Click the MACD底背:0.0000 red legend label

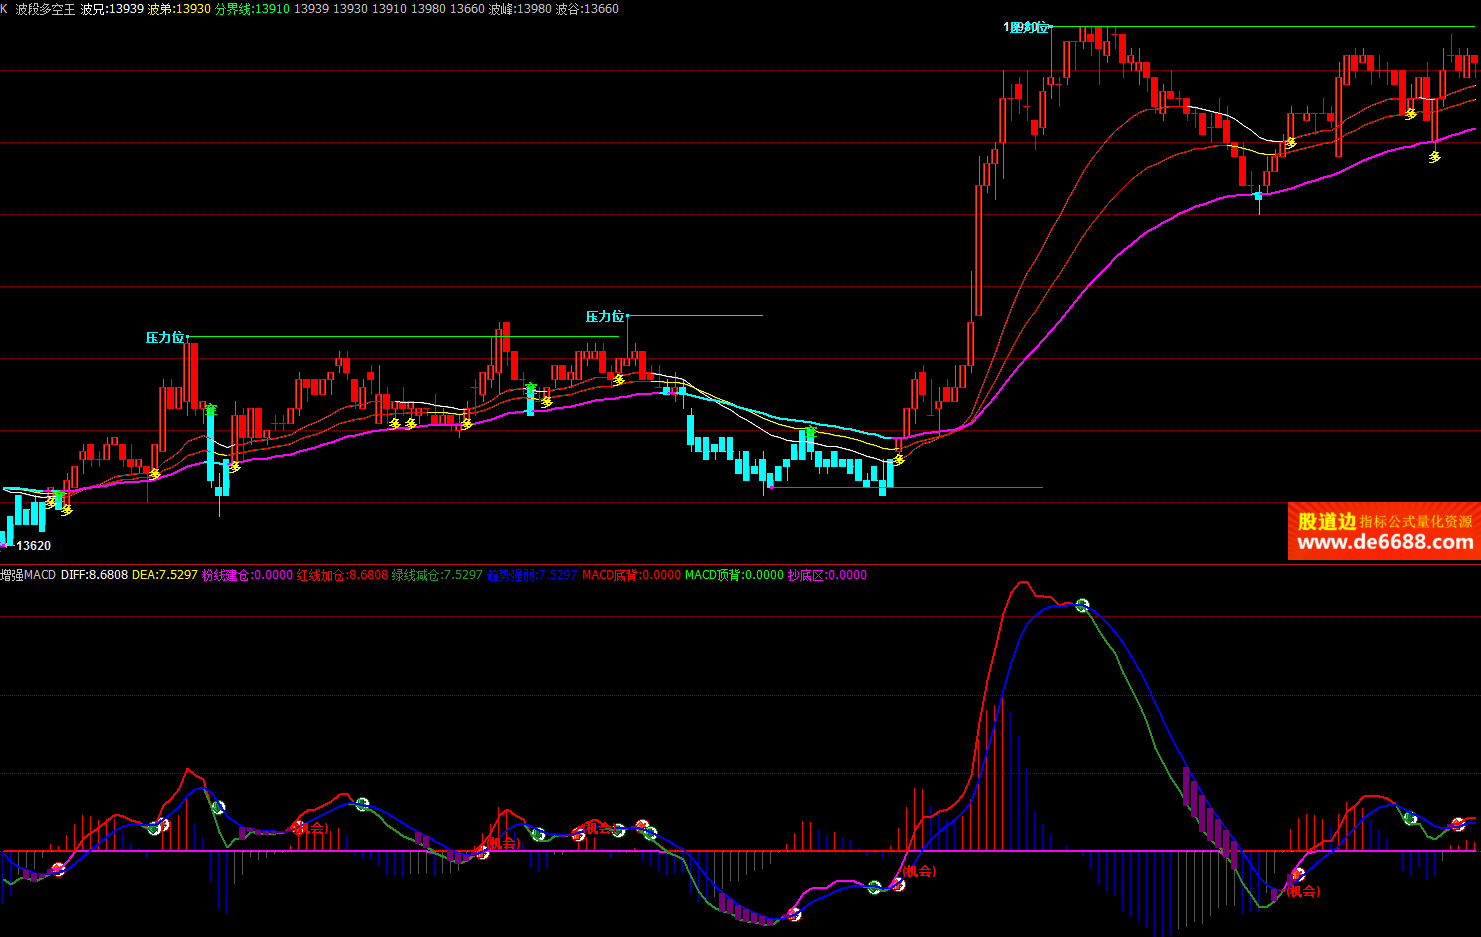631,575
